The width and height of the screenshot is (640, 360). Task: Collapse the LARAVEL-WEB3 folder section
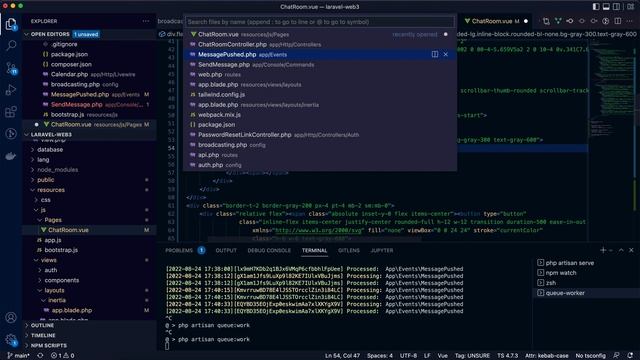(89, 134)
